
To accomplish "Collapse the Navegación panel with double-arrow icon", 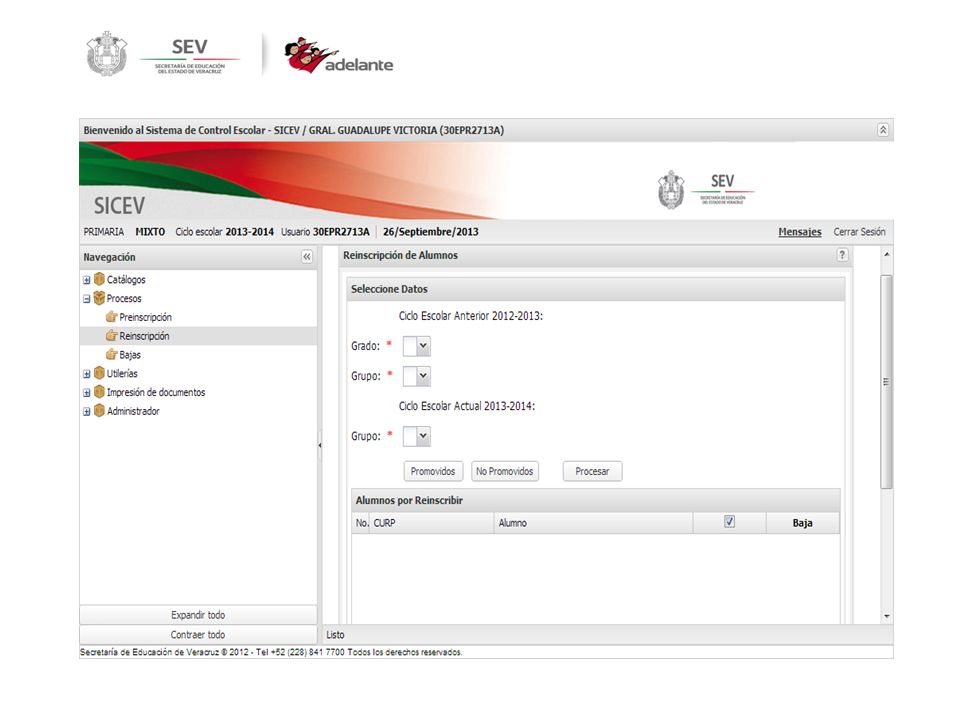I will coord(307,257).
